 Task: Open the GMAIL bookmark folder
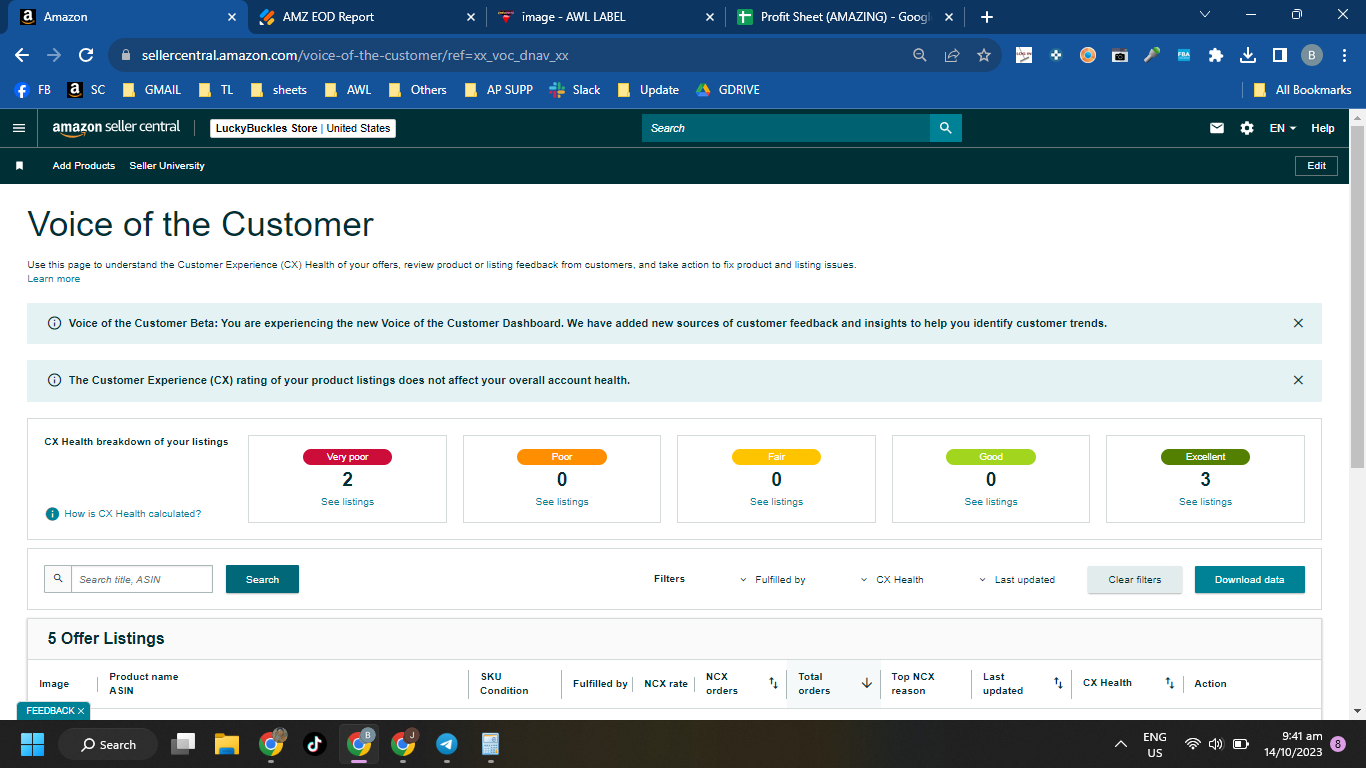coord(151,90)
